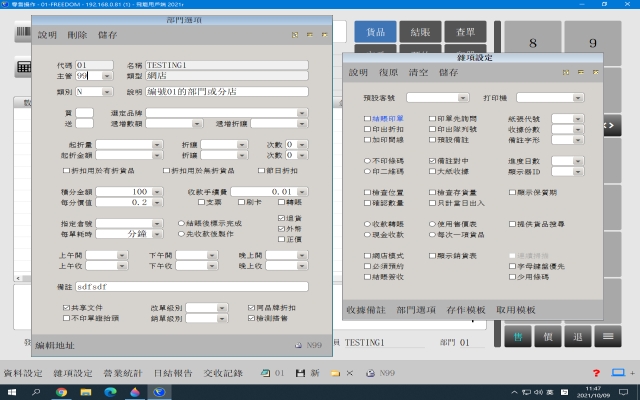The width and height of the screenshot is (640, 400).
Task: Open the calculator icon on left
Action: 21,68
